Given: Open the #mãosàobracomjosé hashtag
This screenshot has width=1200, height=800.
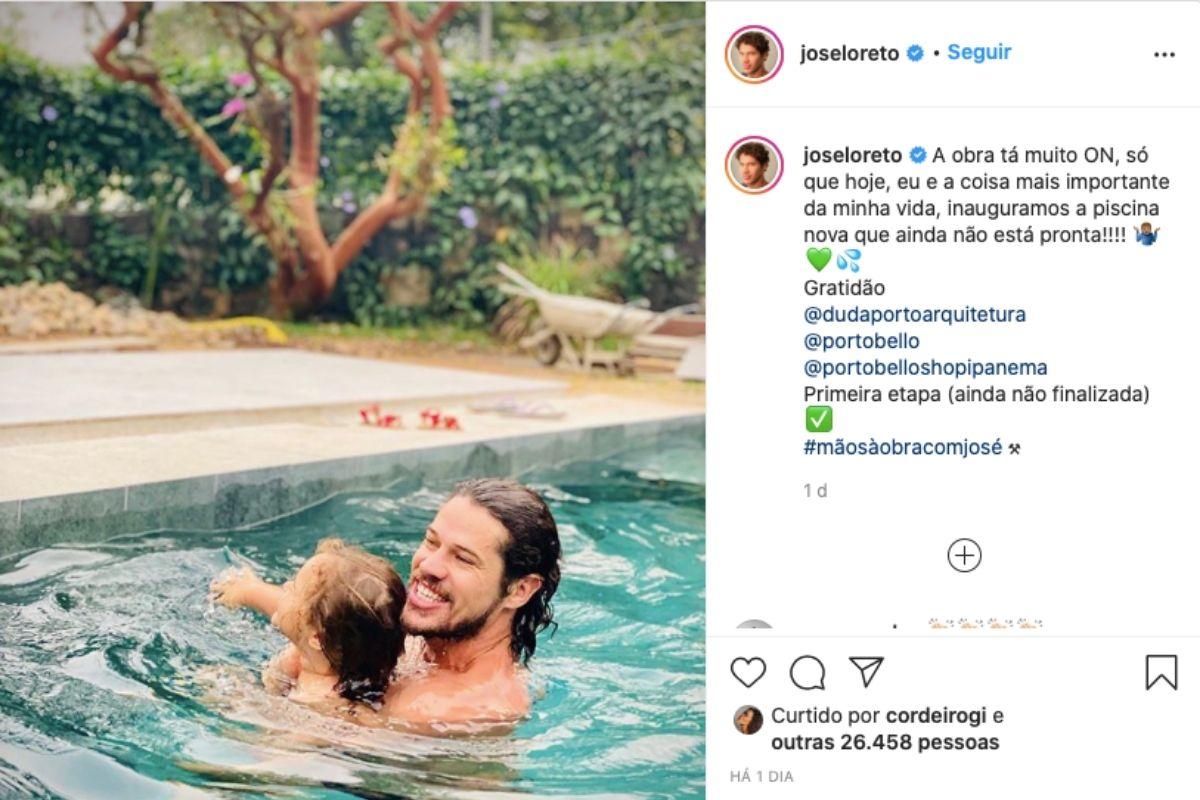Looking at the screenshot, I should click(903, 447).
